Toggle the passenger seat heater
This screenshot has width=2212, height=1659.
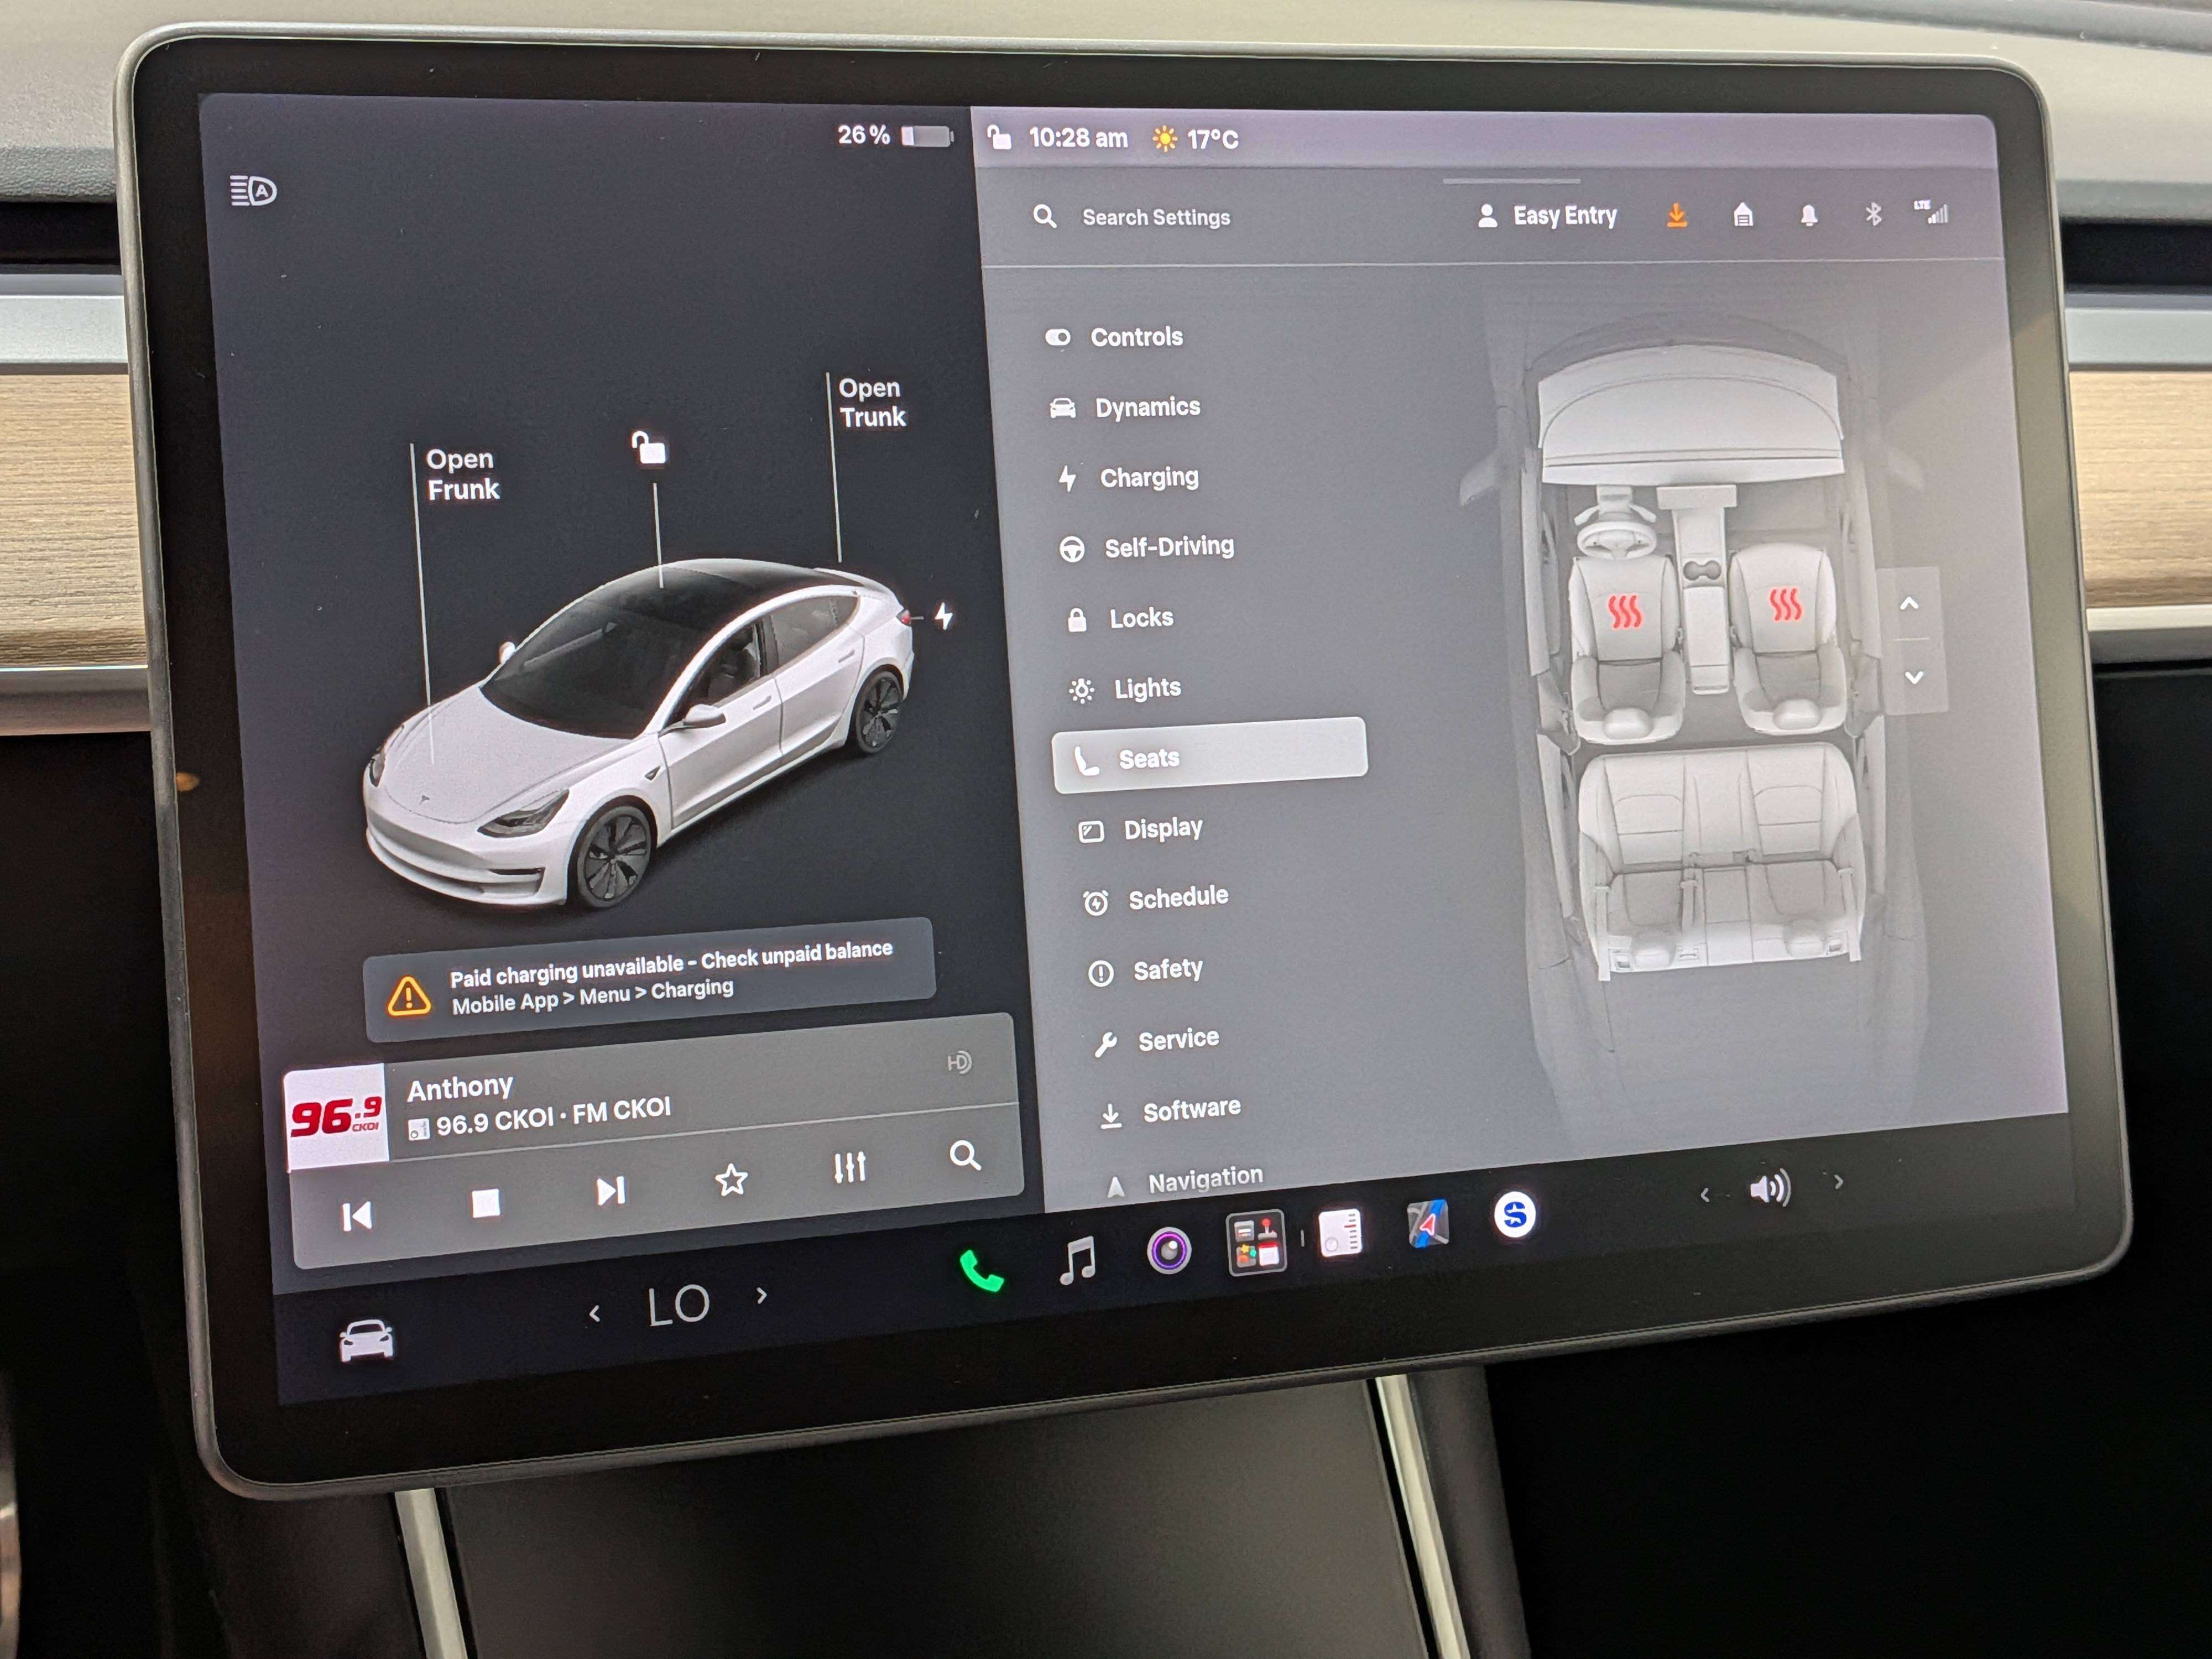tap(1786, 604)
